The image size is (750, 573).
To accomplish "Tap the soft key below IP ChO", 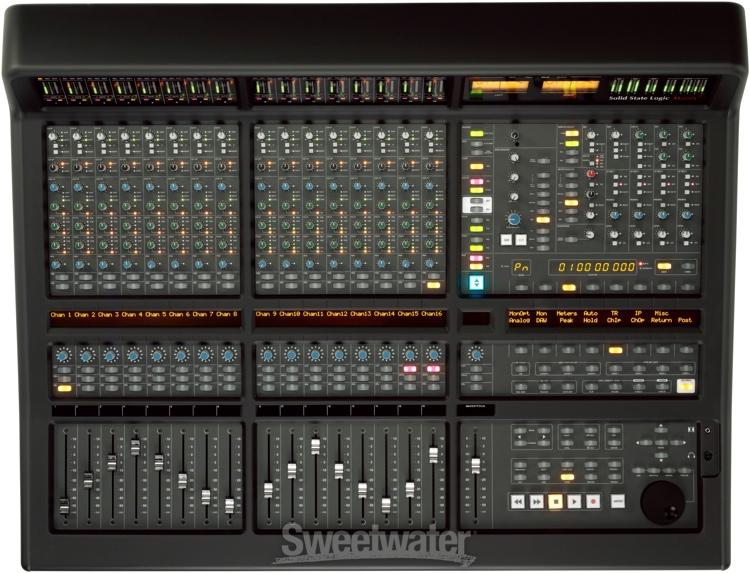I will point(639,350).
